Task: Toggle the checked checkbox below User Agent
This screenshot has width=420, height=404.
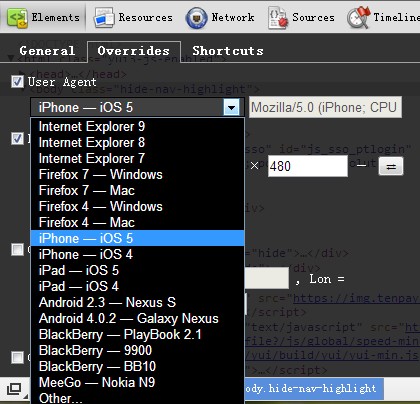Action: coord(17,138)
